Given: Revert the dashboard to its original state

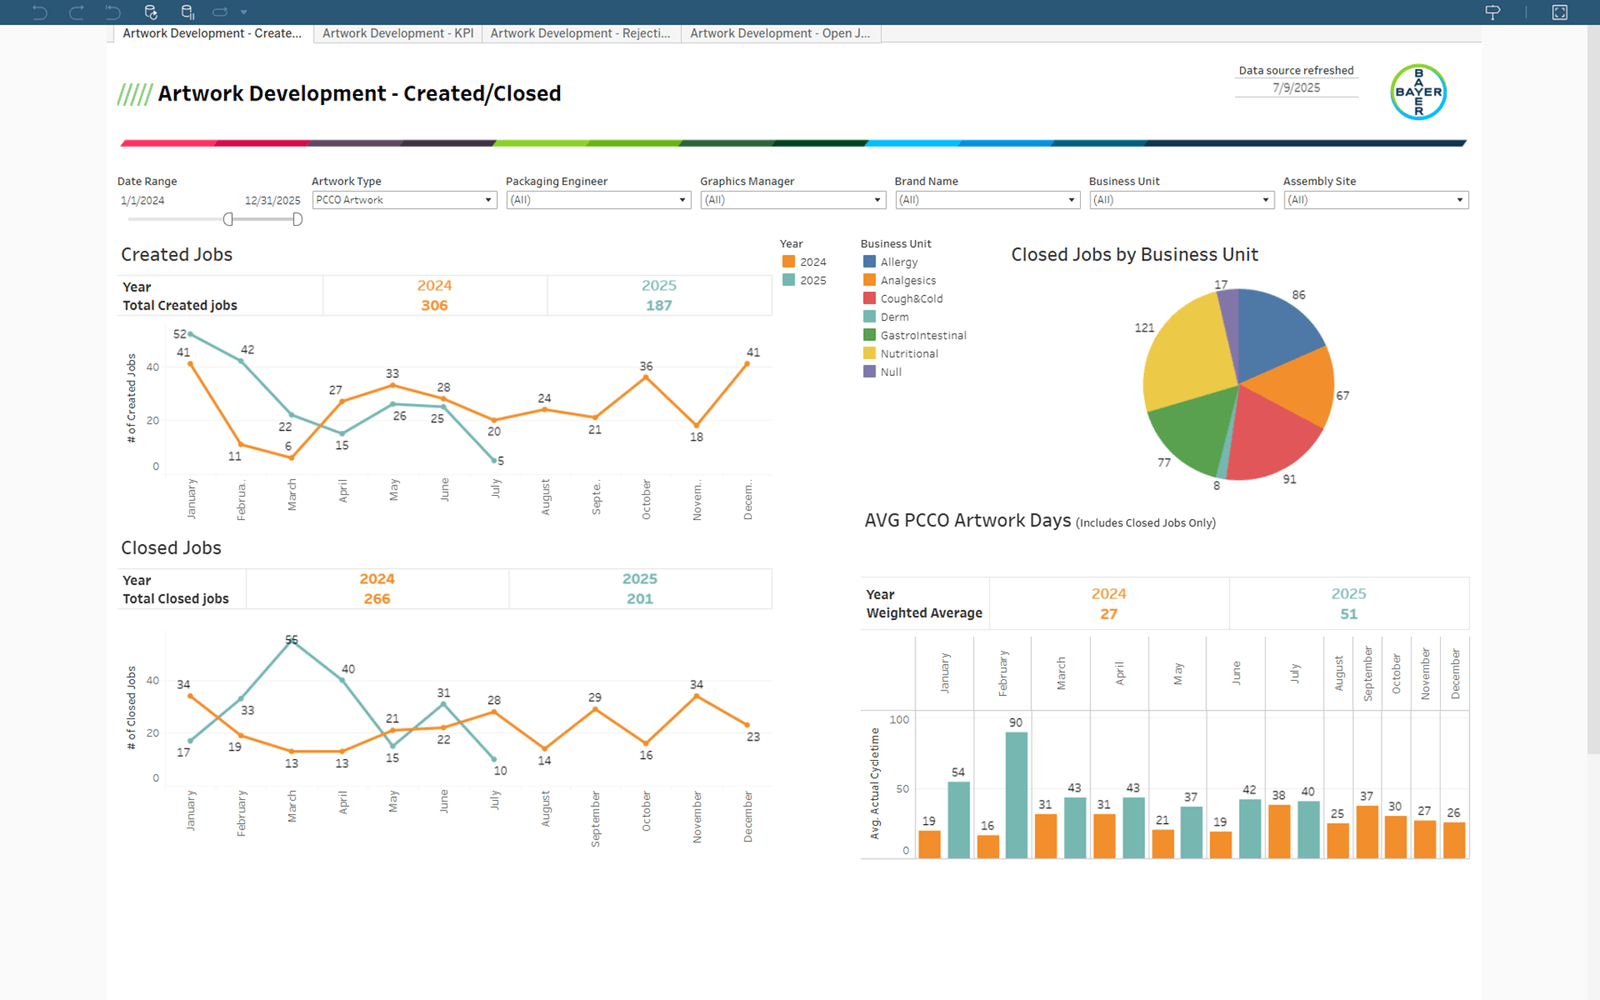Looking at the screenshot, I should [x=113, y=12].
